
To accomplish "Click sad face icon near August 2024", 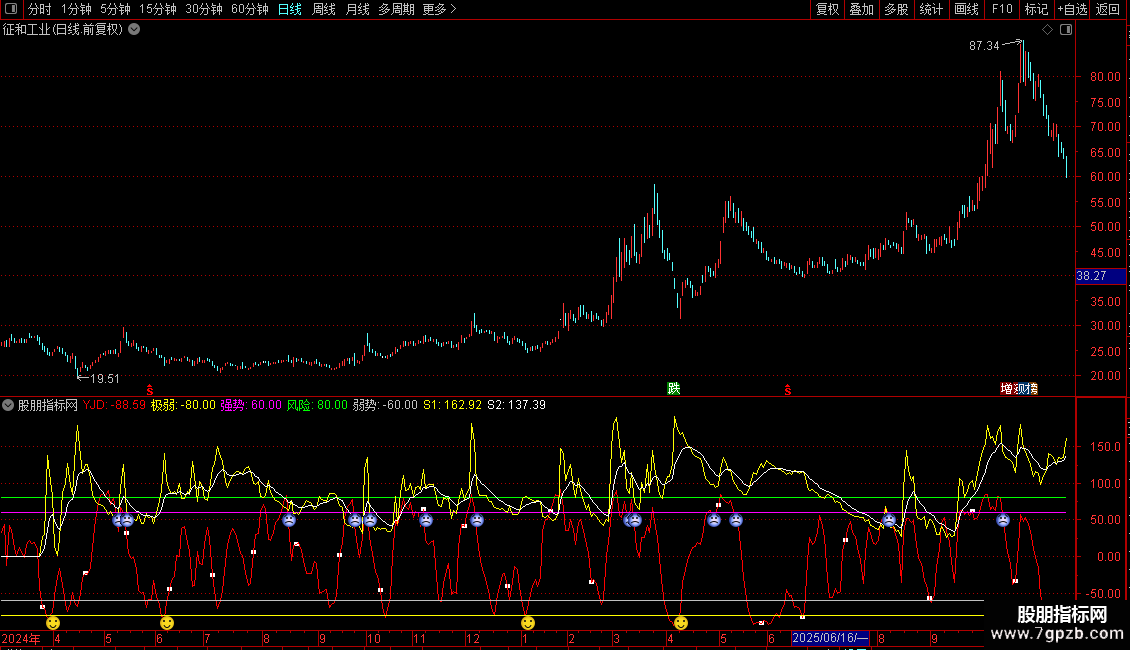I will [289, 520].
